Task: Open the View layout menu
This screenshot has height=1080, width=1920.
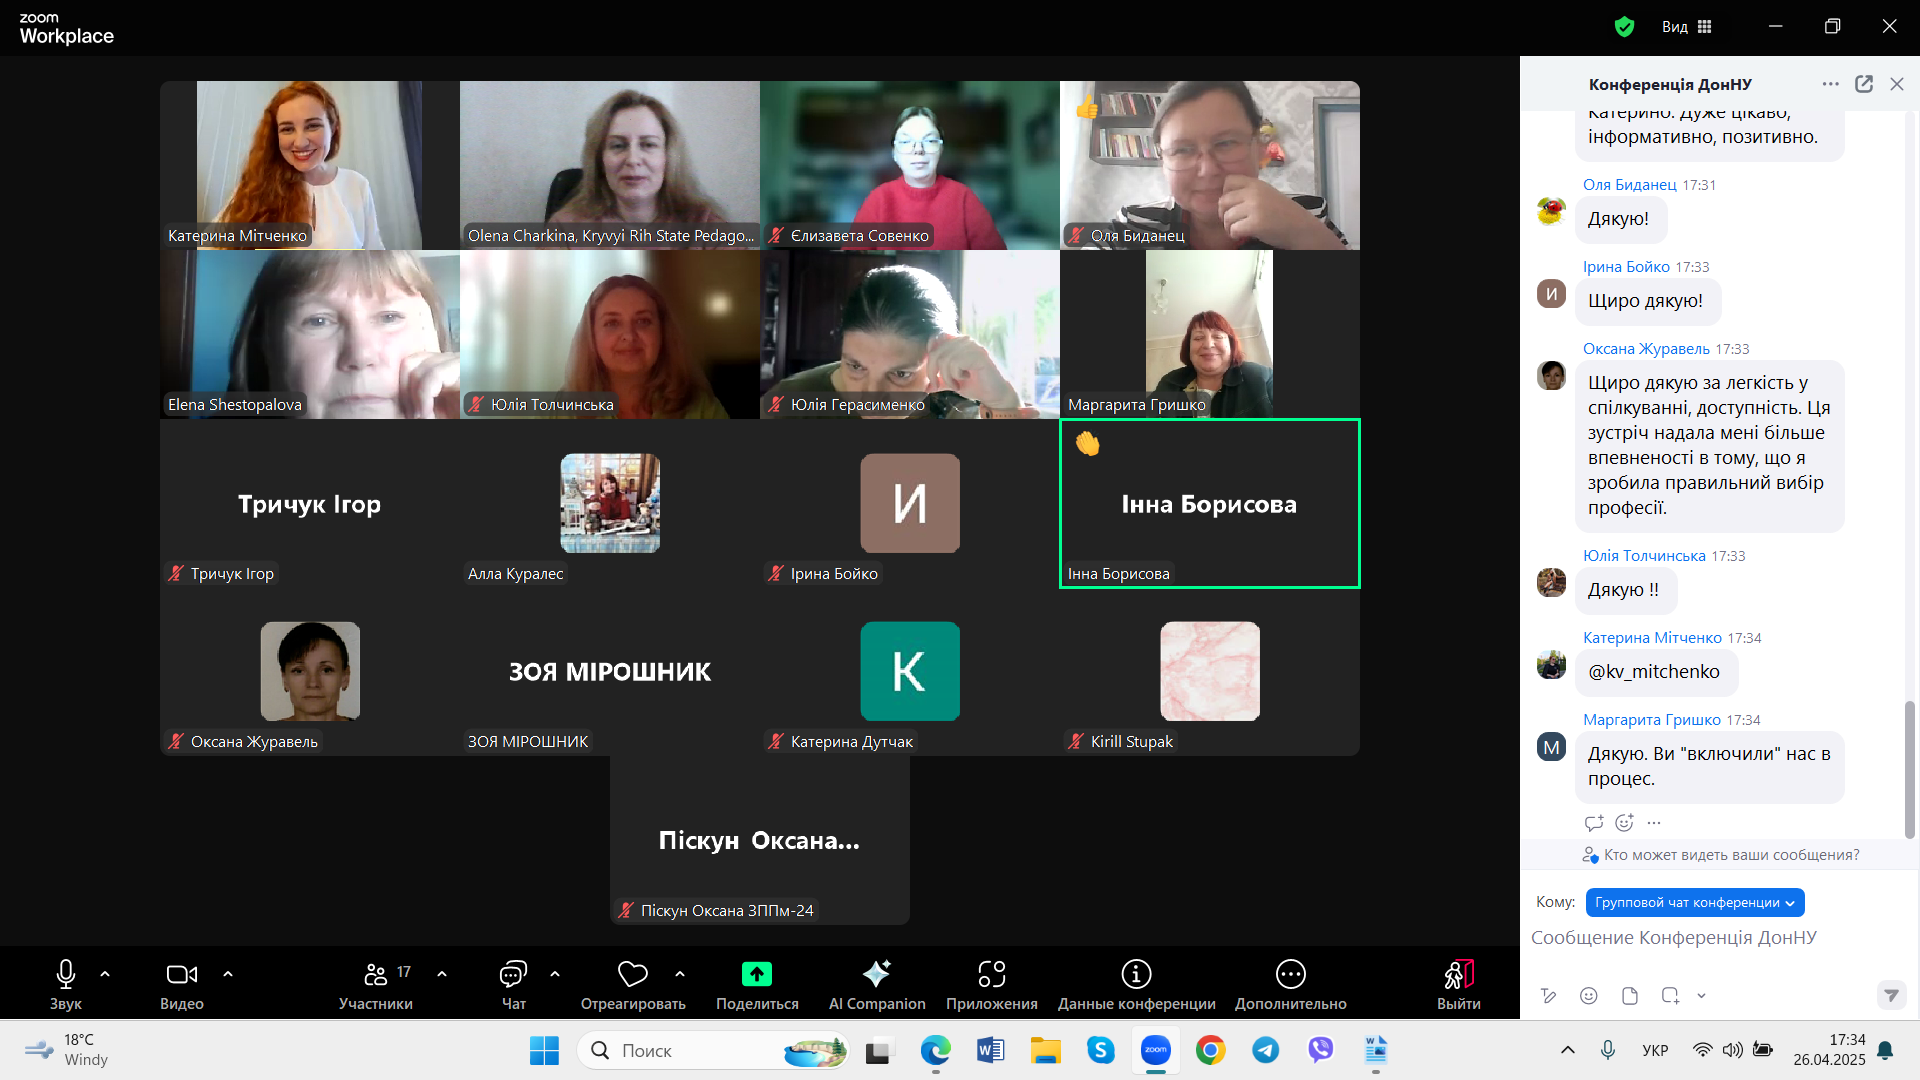Action: [x=1687, y=27]
